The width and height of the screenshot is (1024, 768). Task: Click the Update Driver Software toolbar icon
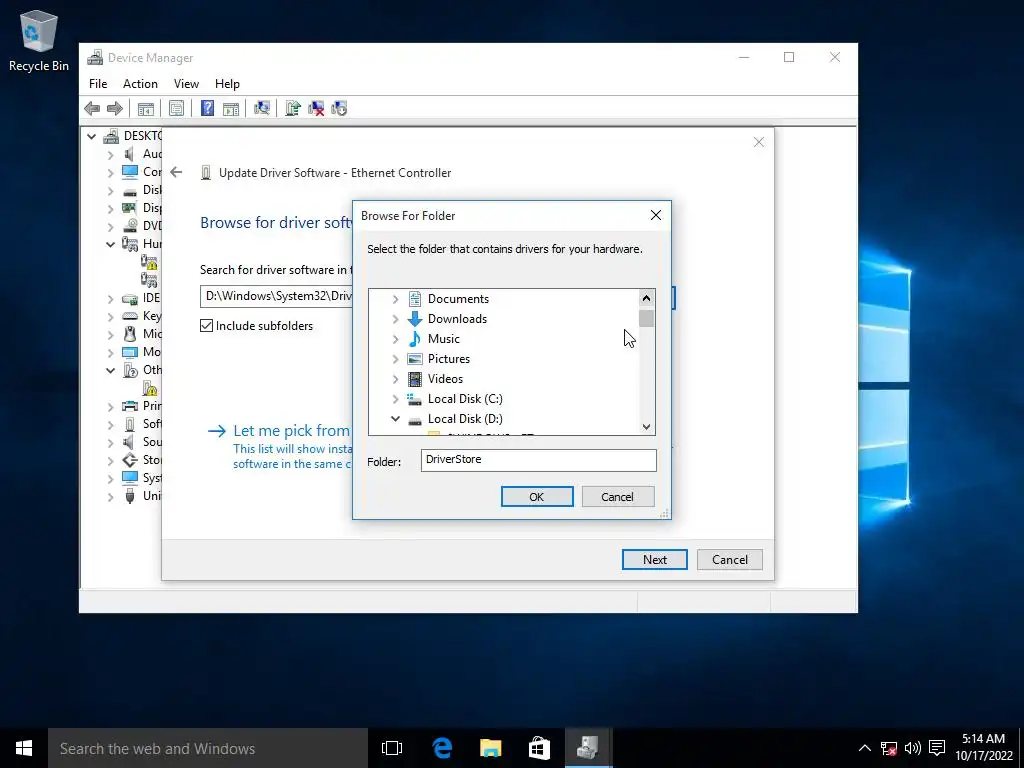click(293, 108)
